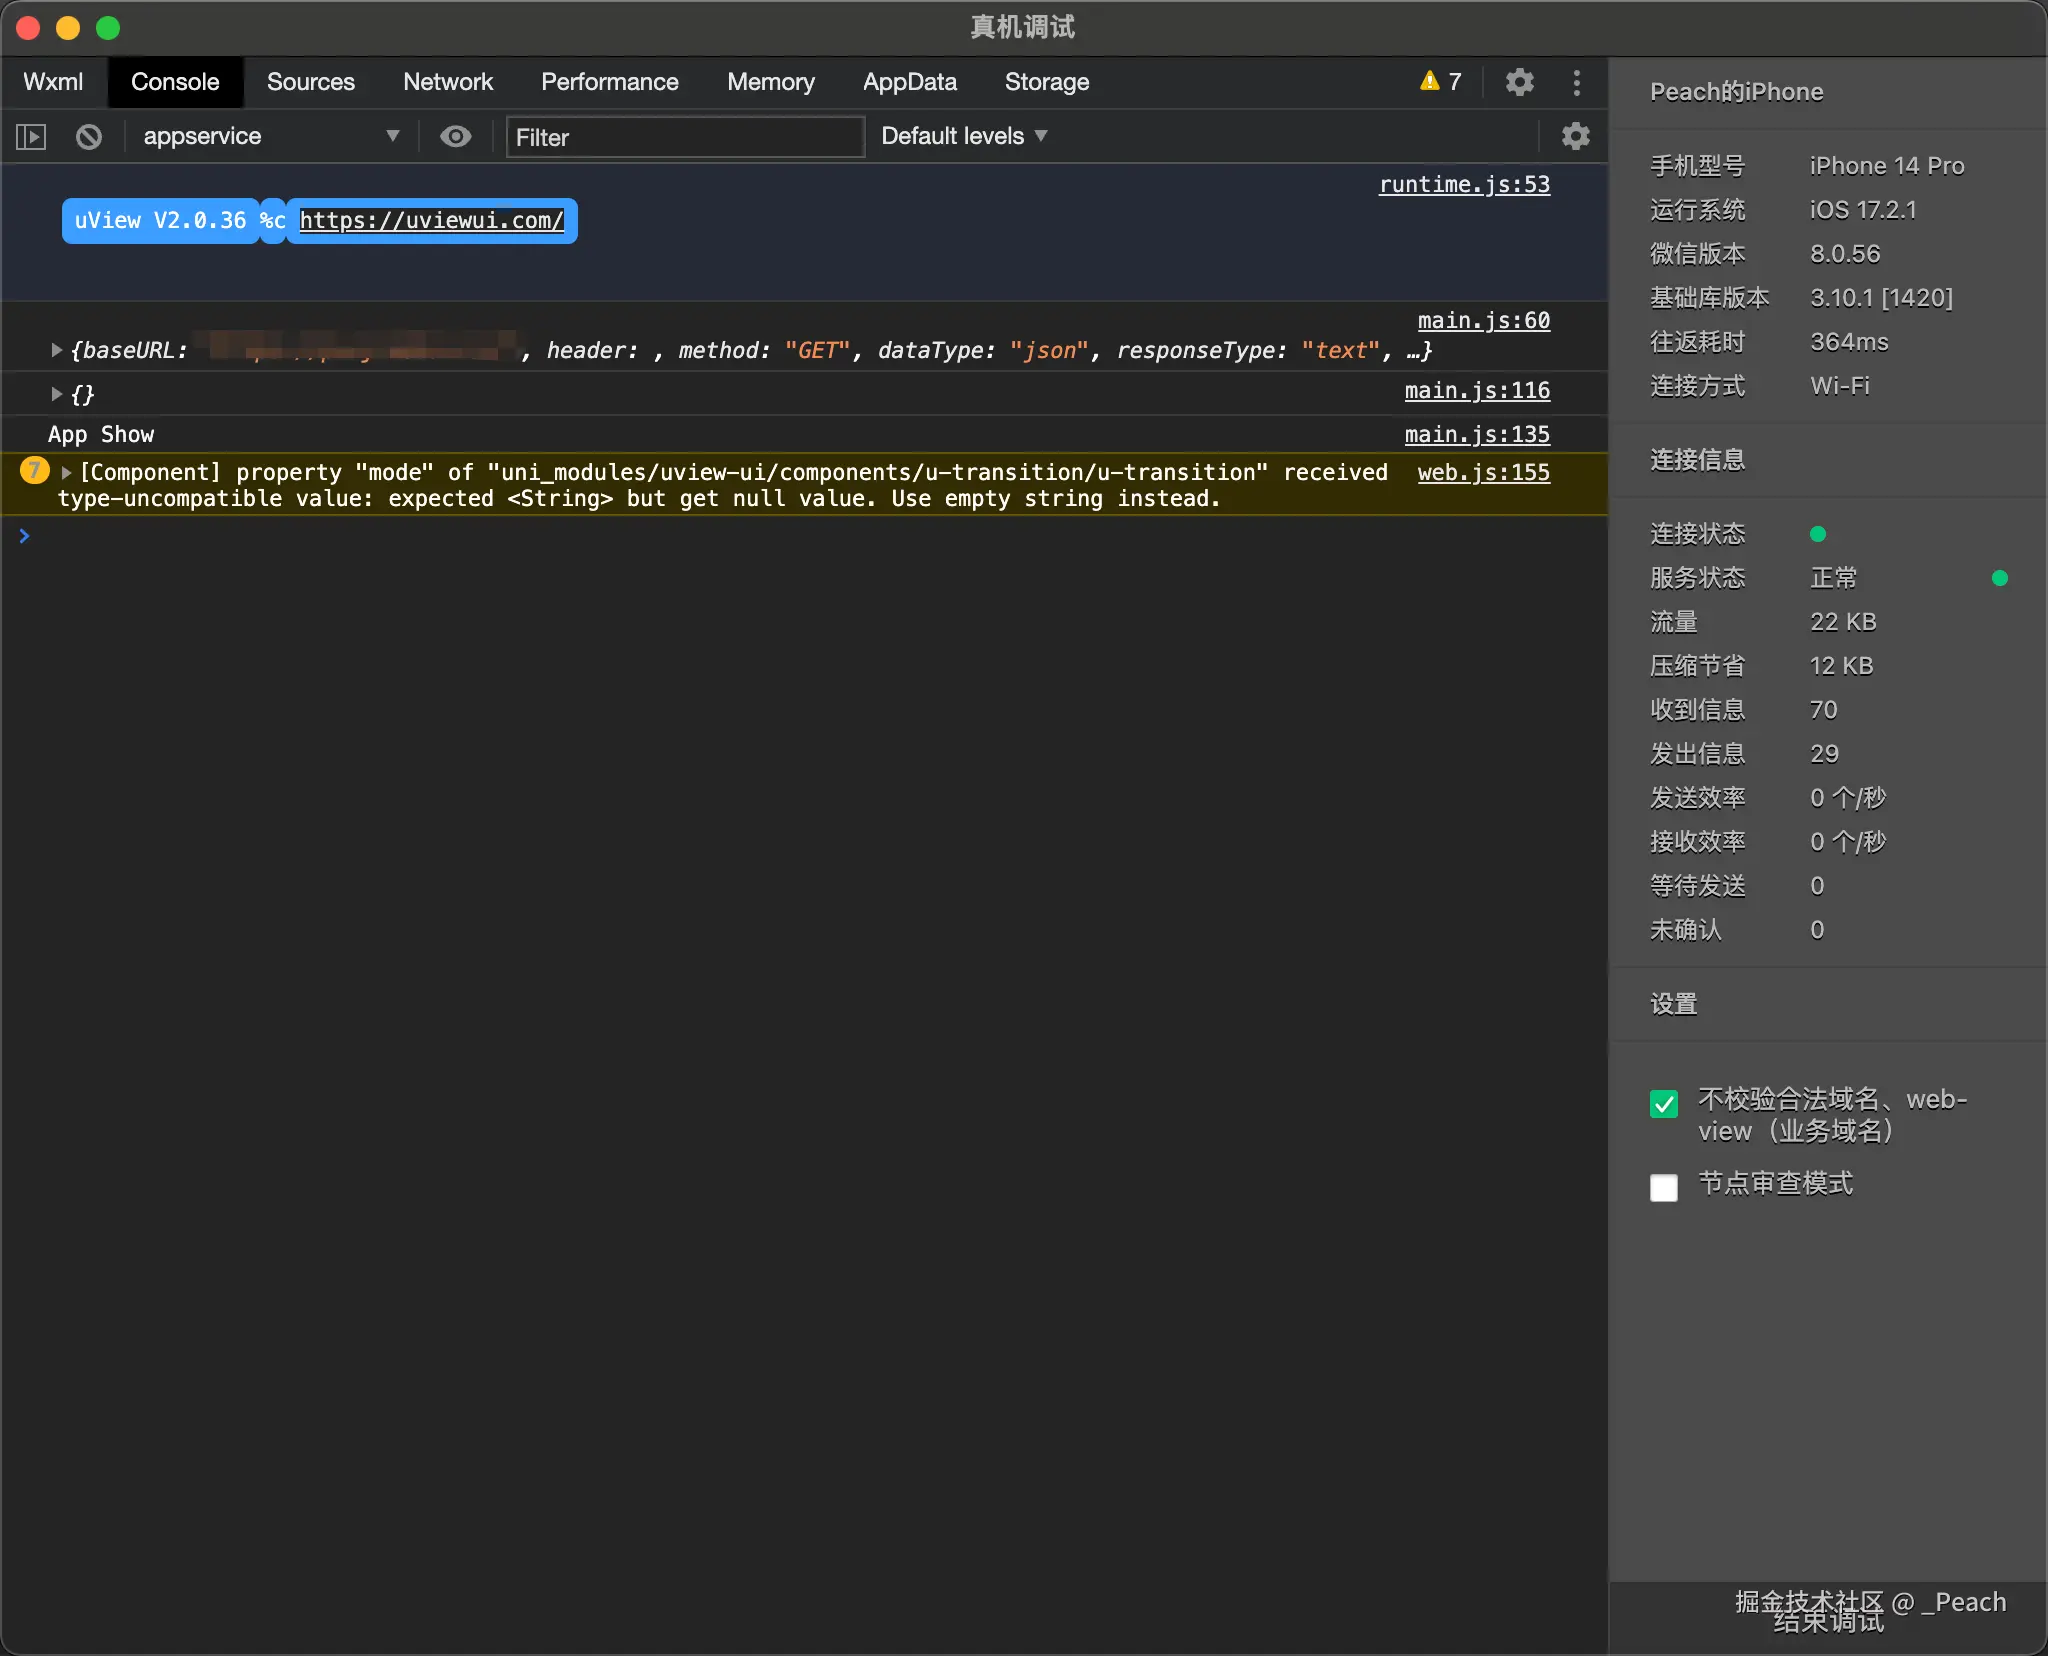Open the https://uviewui.com/ link
The width and height of the screenshot is (2048, 1656).
point(431,220)
